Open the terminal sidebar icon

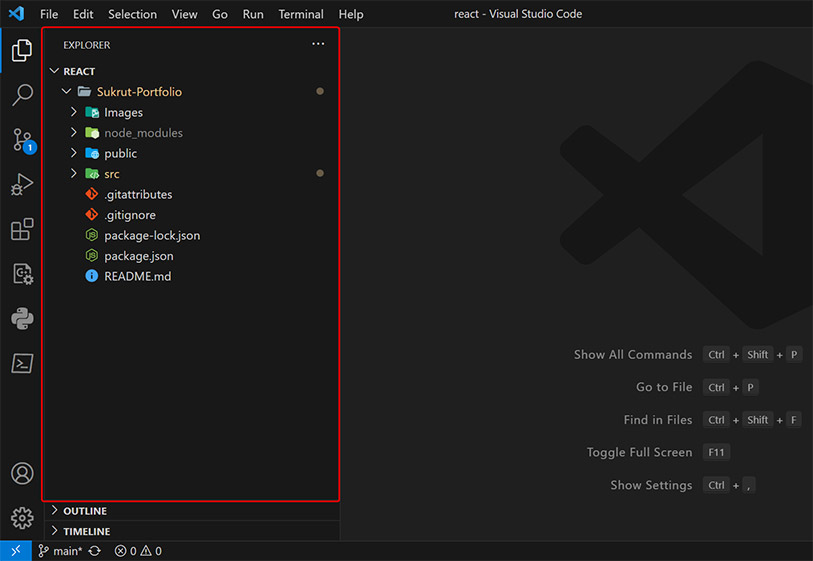click(22, 363)
